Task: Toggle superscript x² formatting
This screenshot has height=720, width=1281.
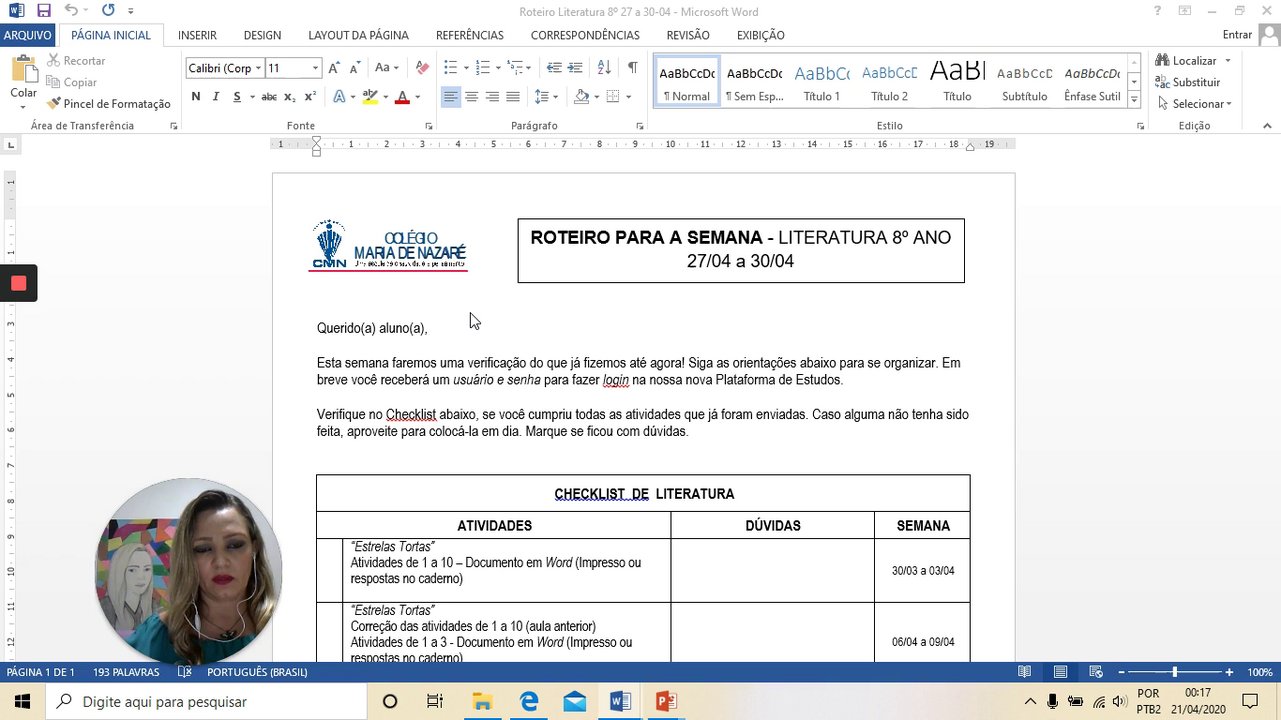Action: (x=310, y=97)
